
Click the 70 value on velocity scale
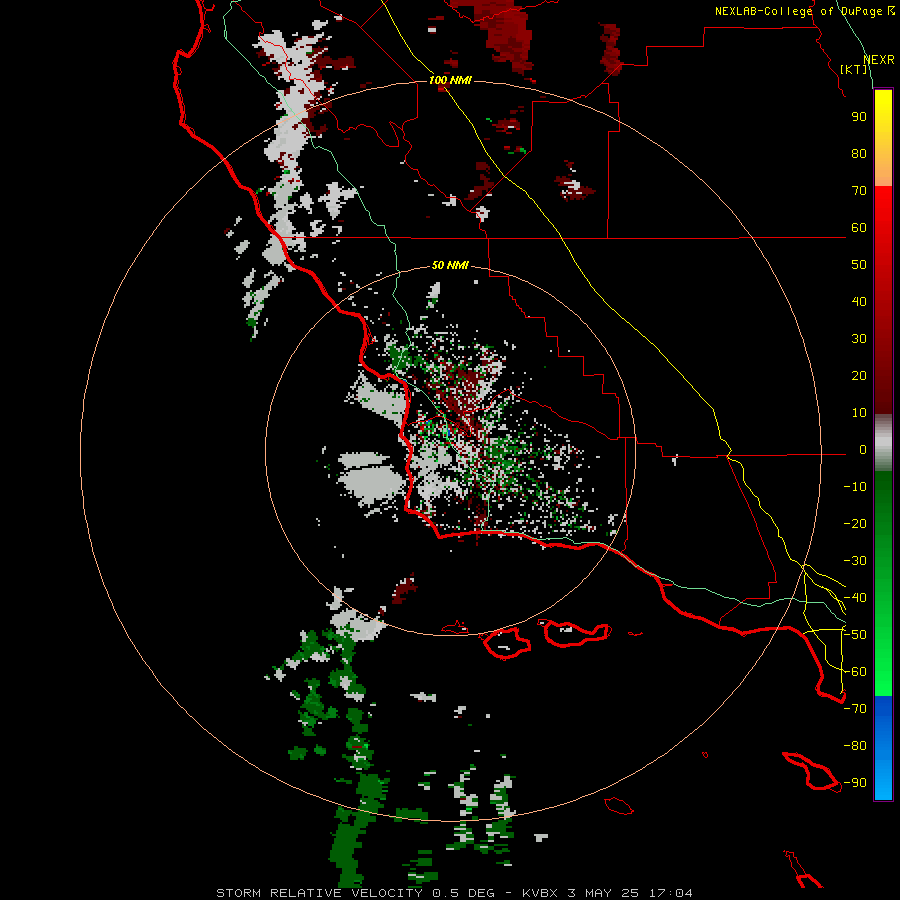859,191
